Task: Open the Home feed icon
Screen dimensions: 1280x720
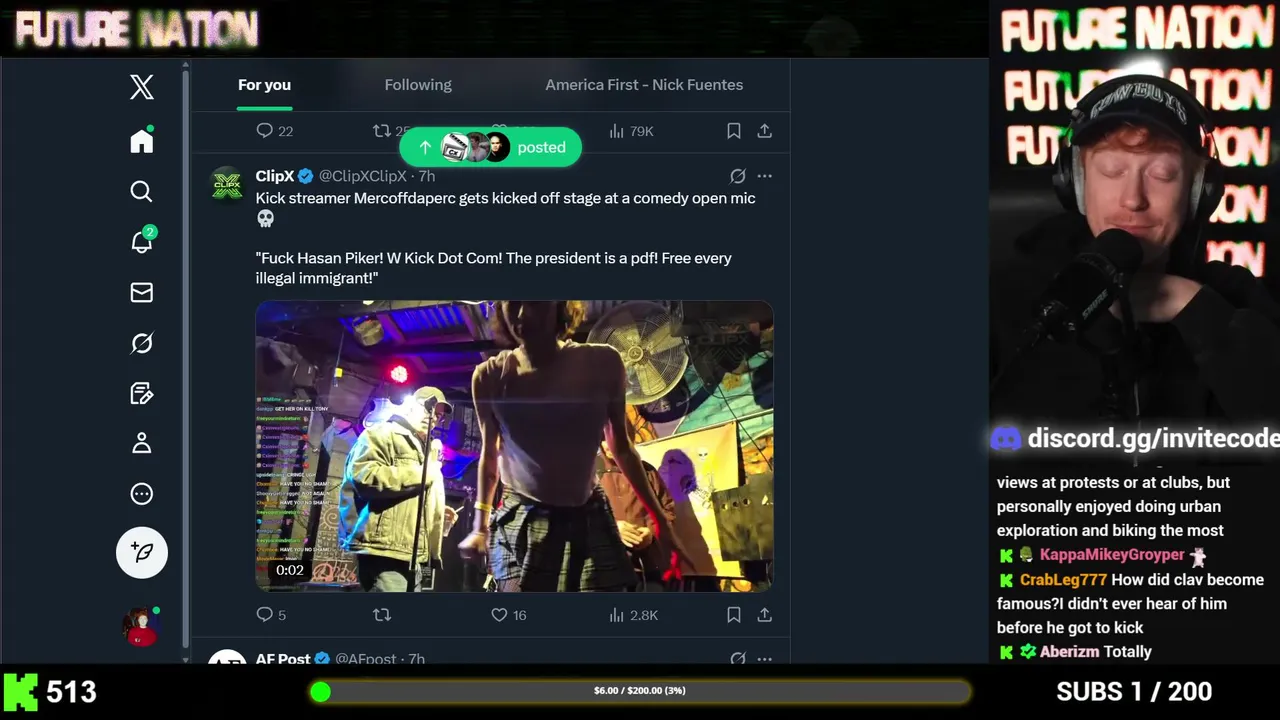Action: [142, 141]
